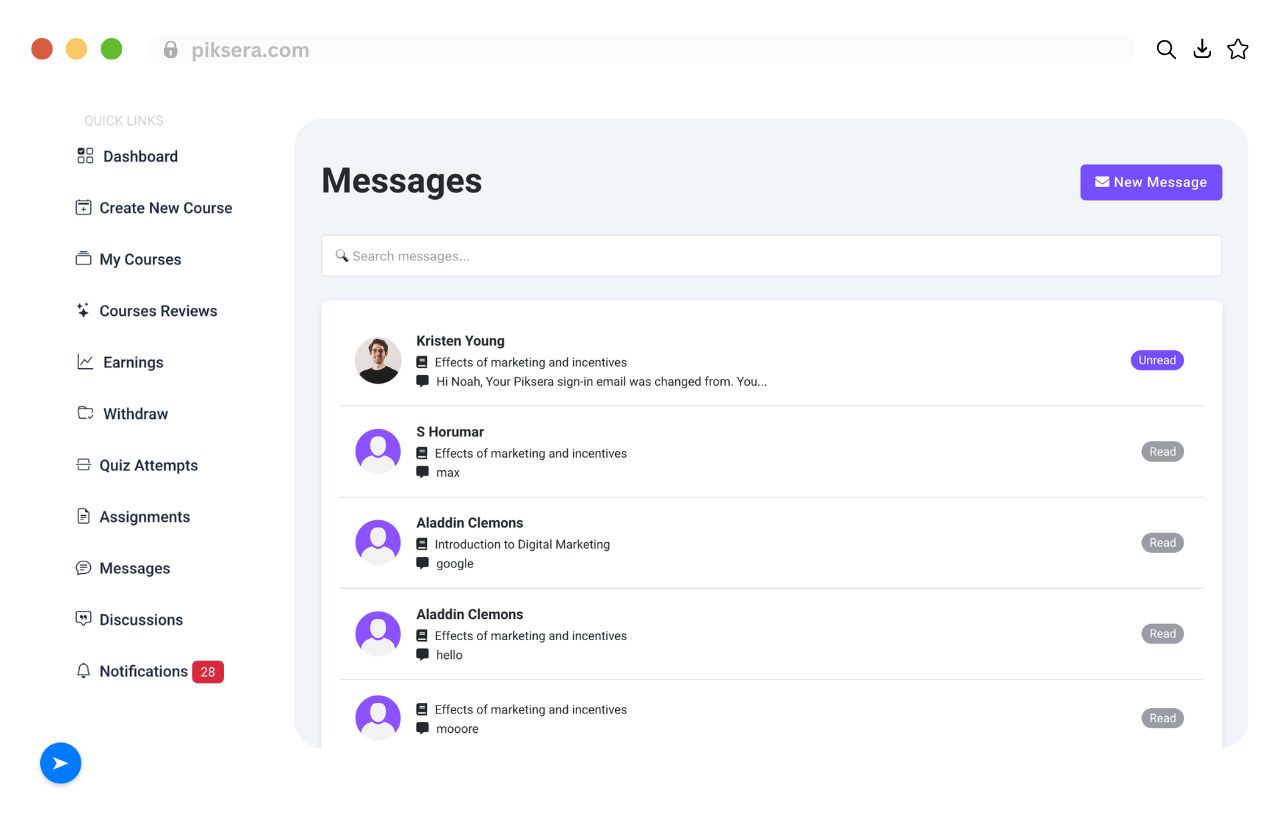Click the Courses Reviews sparkle icon
The height and width of the screenshot is (832, 1280).
point(83,311)
